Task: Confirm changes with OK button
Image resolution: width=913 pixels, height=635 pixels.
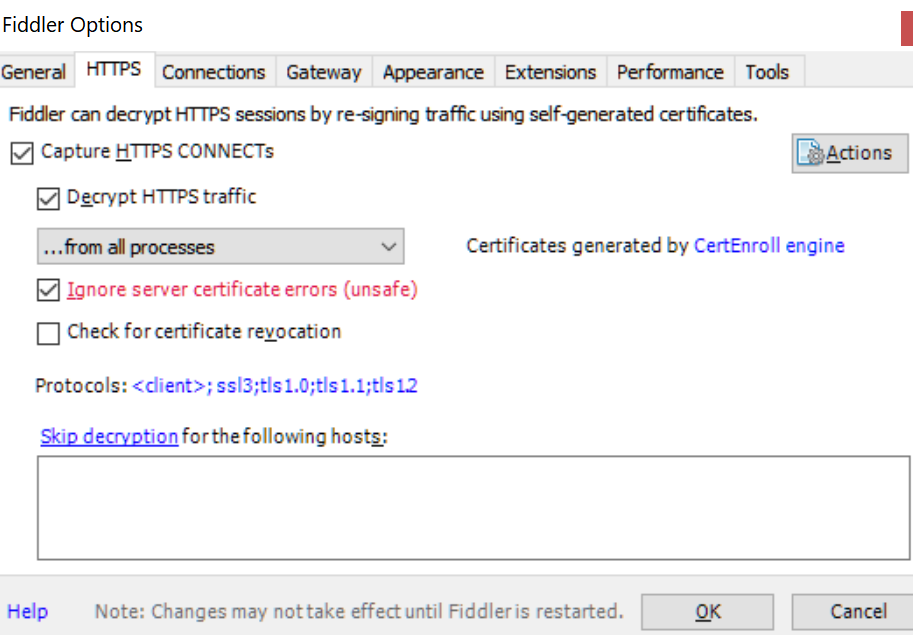Action: click(707, 612)
